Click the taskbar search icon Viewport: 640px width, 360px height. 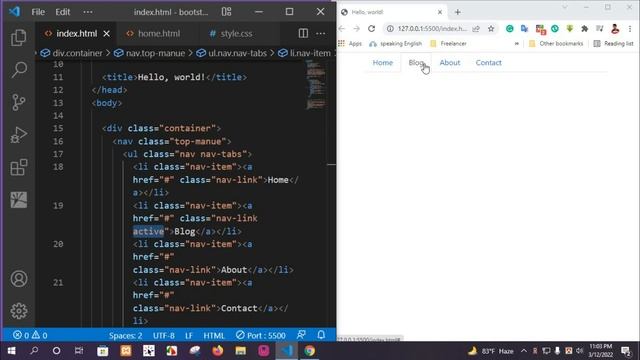click(x=34, y=351)
